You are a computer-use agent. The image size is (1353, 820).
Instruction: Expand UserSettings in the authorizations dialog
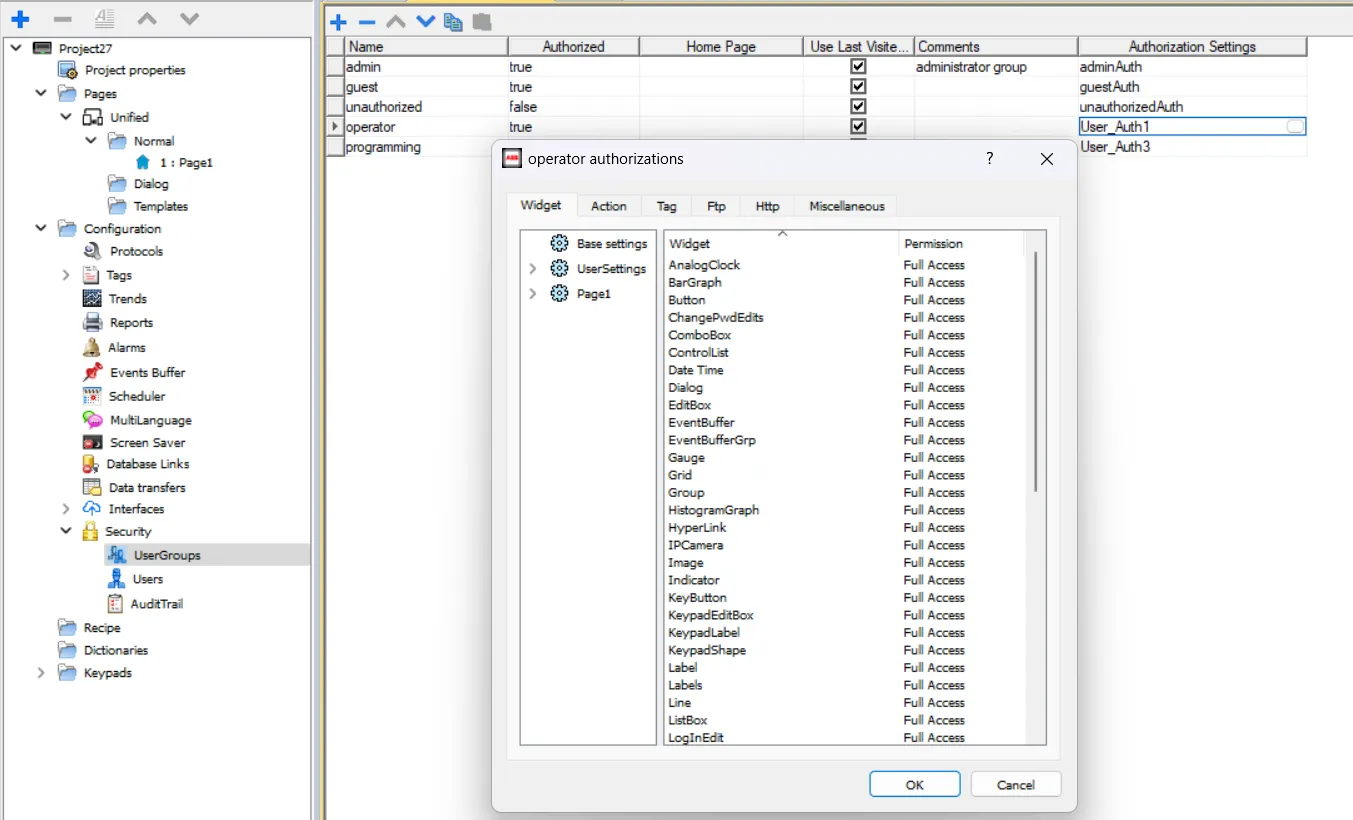pyautogui.click(x=531, y=268)
